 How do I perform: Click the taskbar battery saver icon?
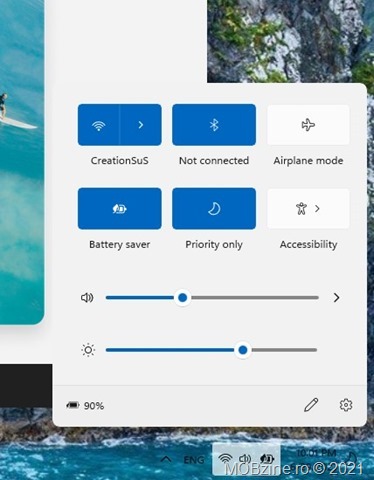(267, 459)
